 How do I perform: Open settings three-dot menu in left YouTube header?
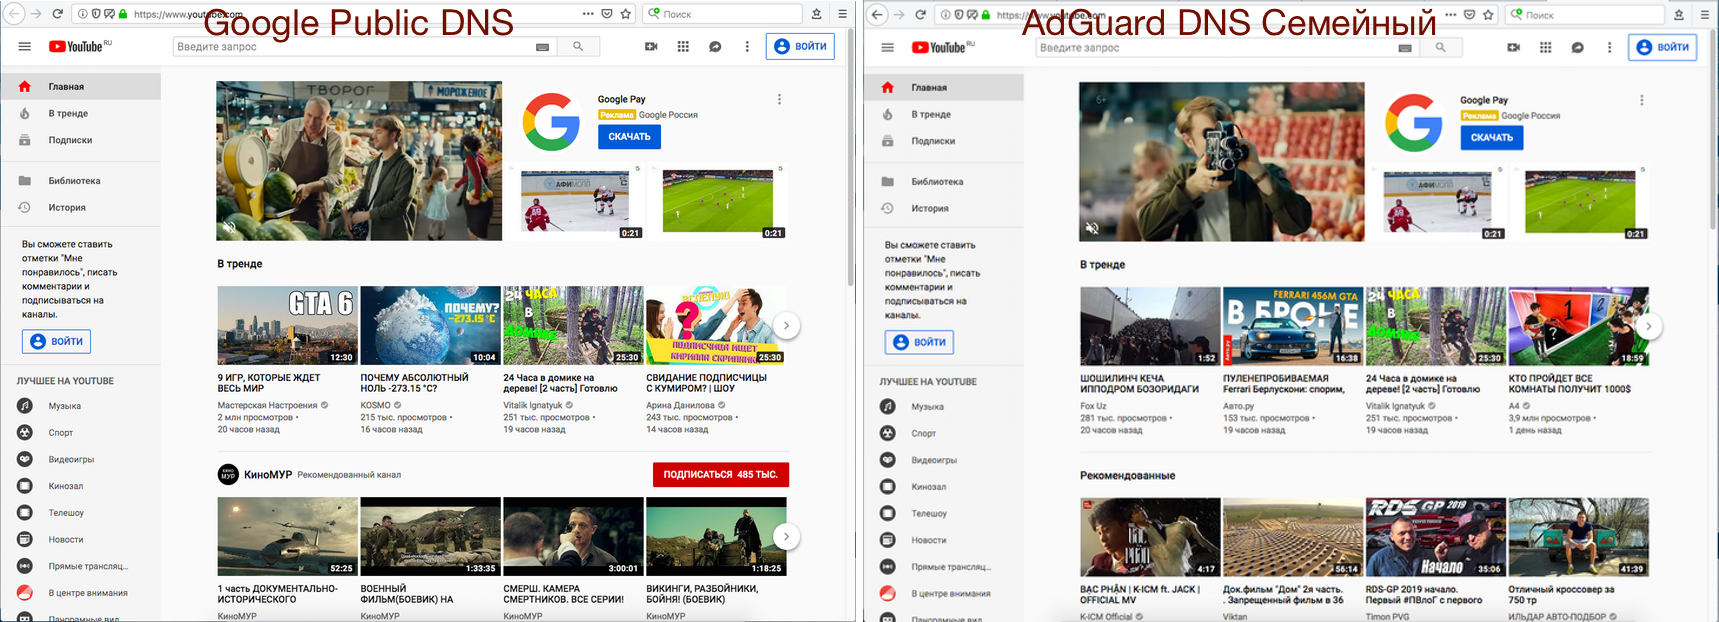[747, 46]
